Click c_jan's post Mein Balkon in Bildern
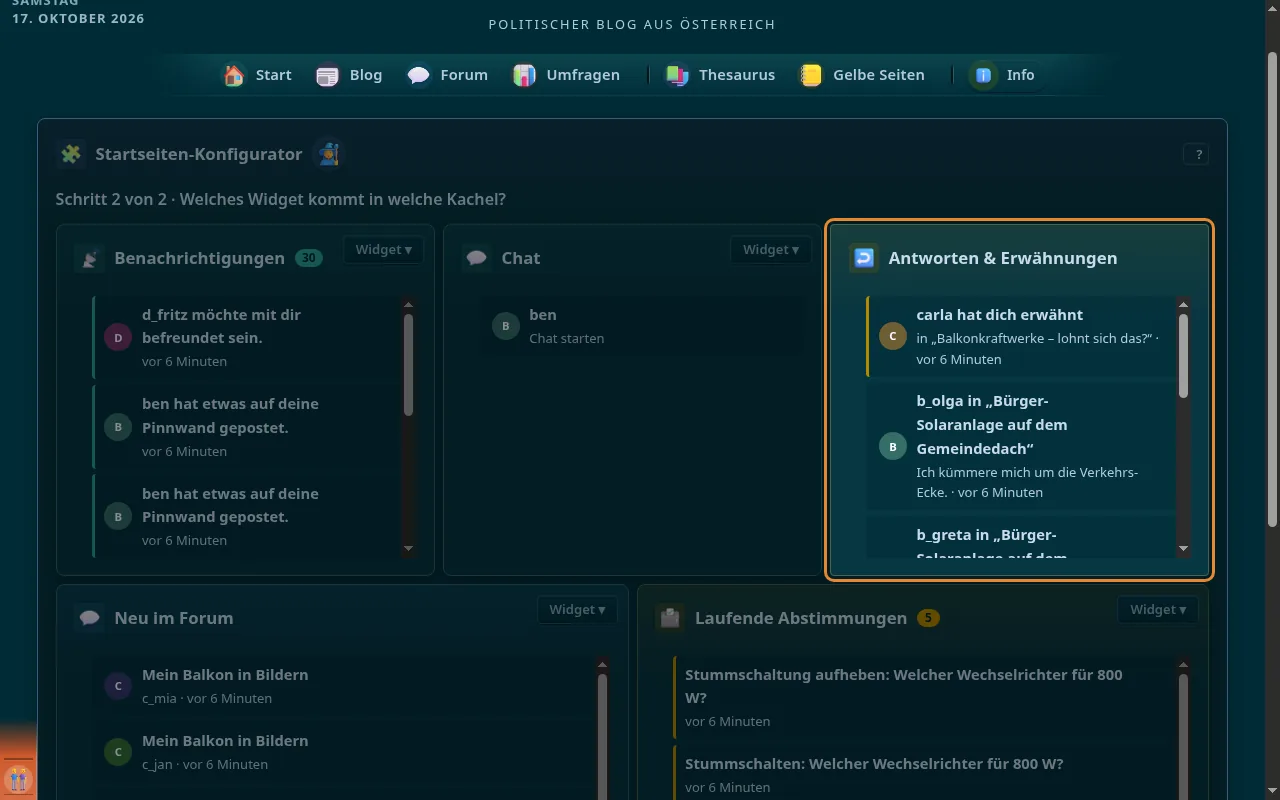This screenshot has height=800, width=1280. [342, 752]
